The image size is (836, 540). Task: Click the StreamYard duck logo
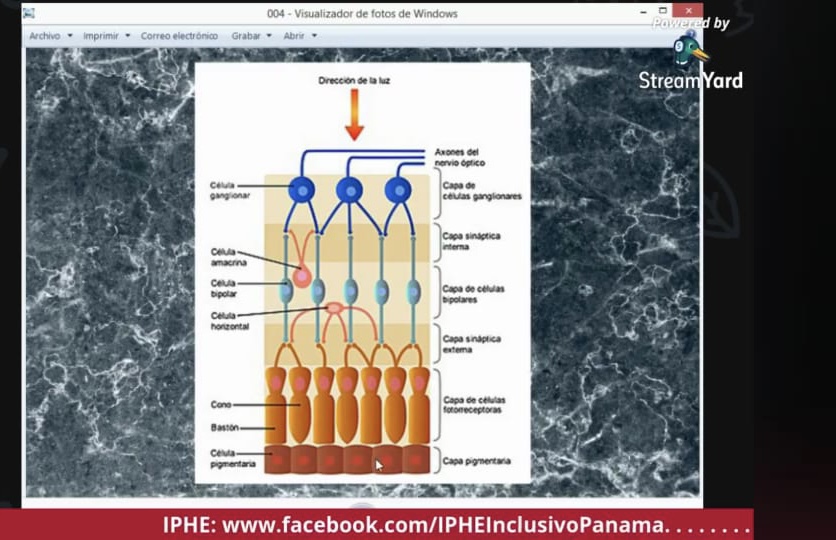click(691, 50)
